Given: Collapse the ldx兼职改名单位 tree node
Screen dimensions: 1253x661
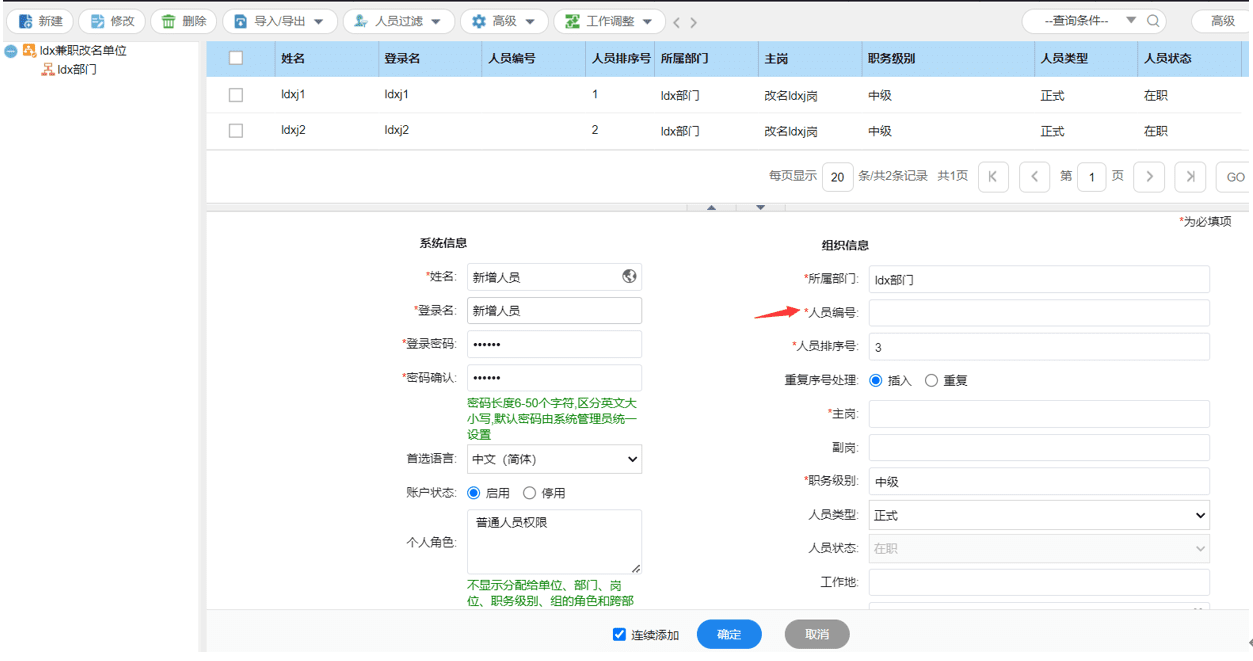Looking at the screenshot, I should coord(11,51).
